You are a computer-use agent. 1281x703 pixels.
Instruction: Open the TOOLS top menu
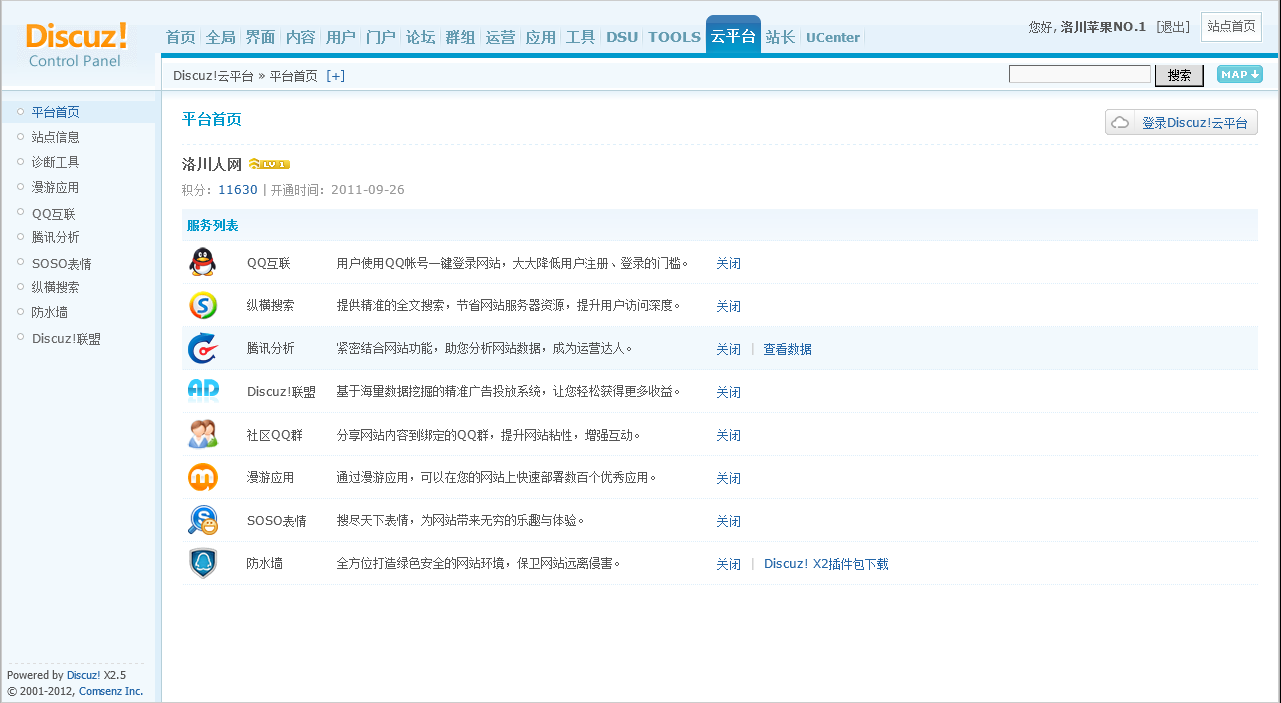click(675, 37)
